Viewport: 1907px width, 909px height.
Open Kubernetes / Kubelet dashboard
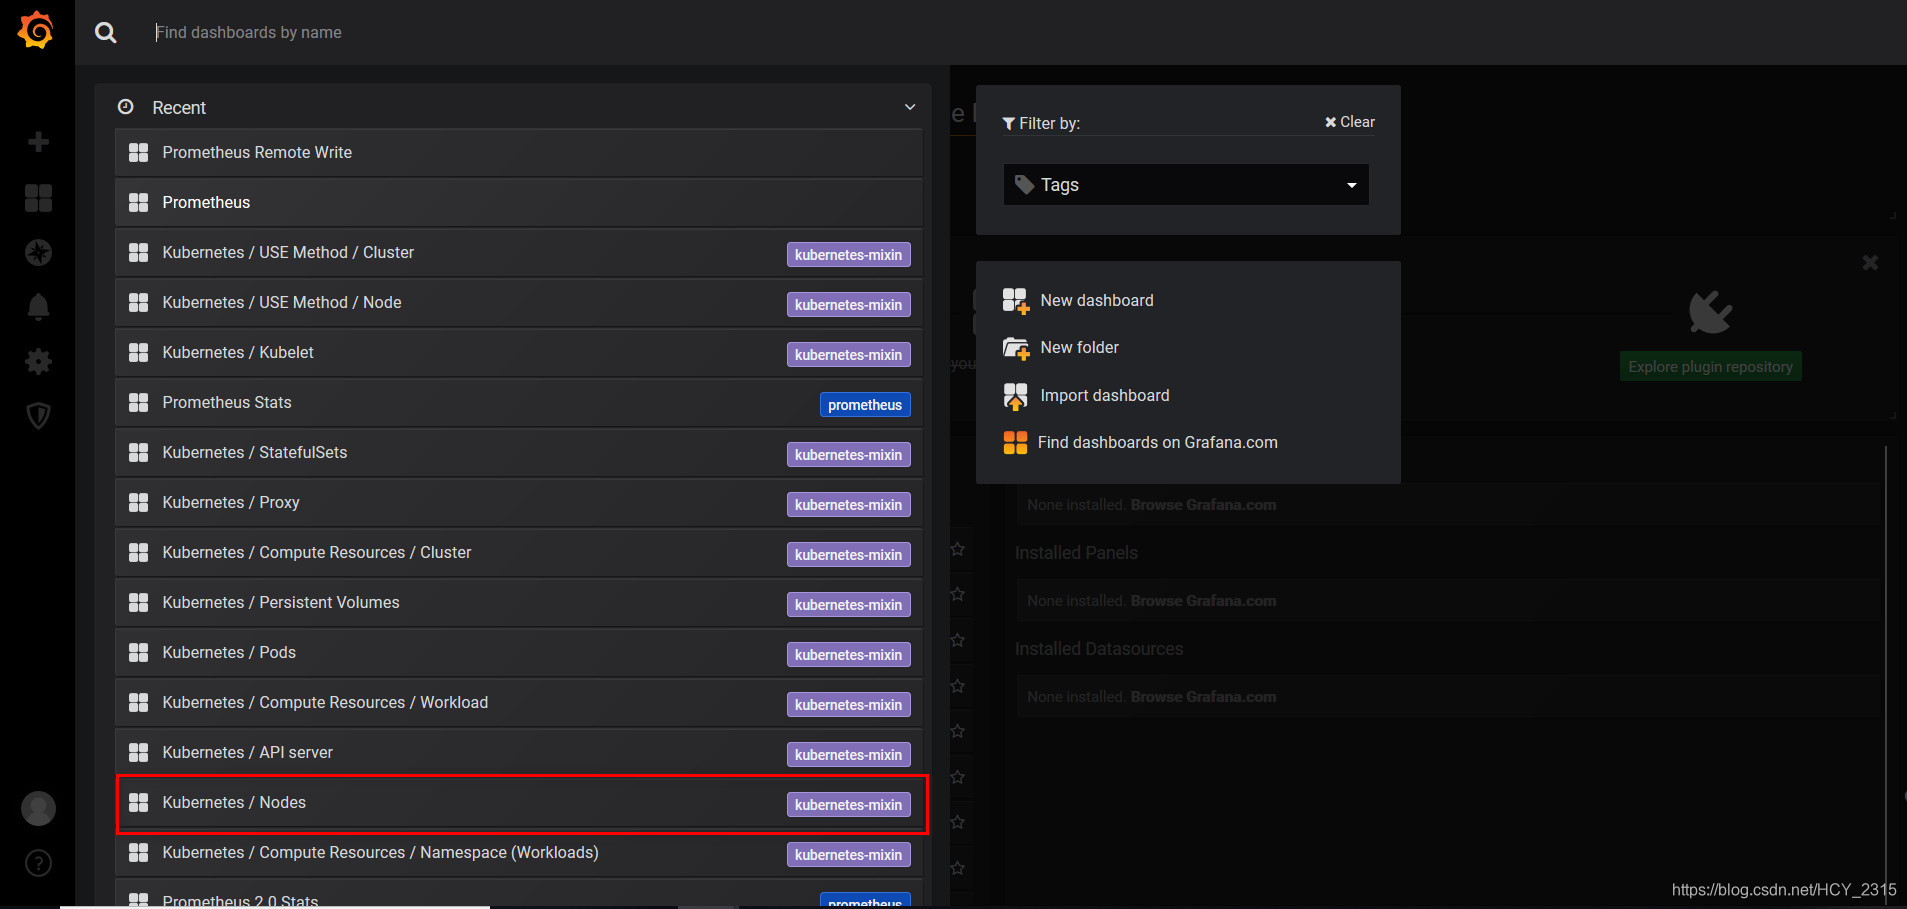pos(518,353)
